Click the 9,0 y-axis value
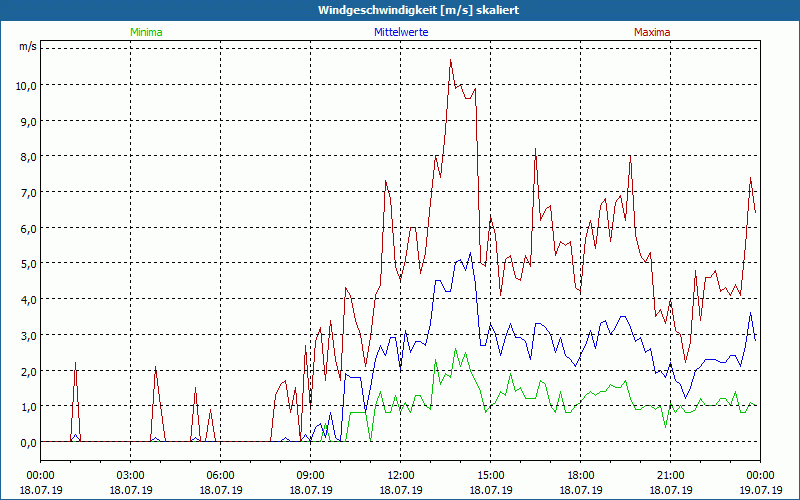800x500 pixels. (29, 121)
